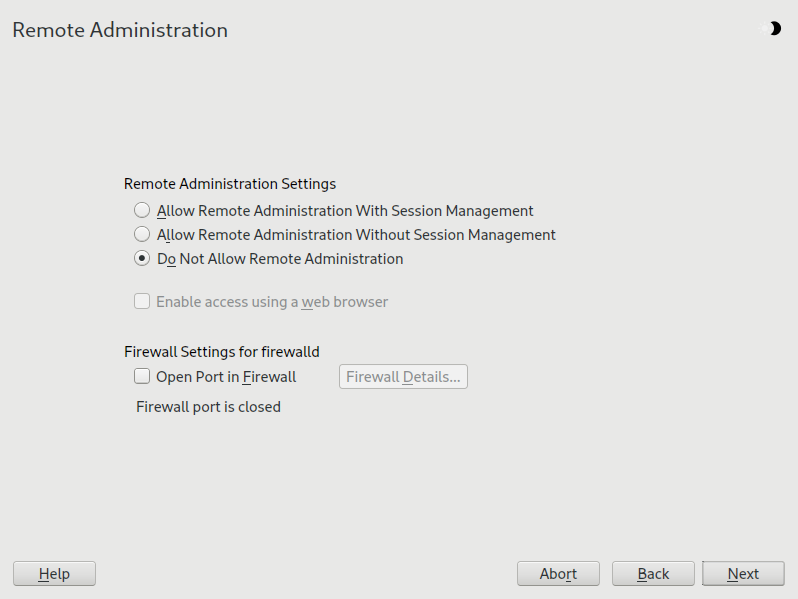Open the Firewall Details dialog
Image resolution: width=798 pixels, height=599 pixels.
pyautogui.click(x=403, y=377)
